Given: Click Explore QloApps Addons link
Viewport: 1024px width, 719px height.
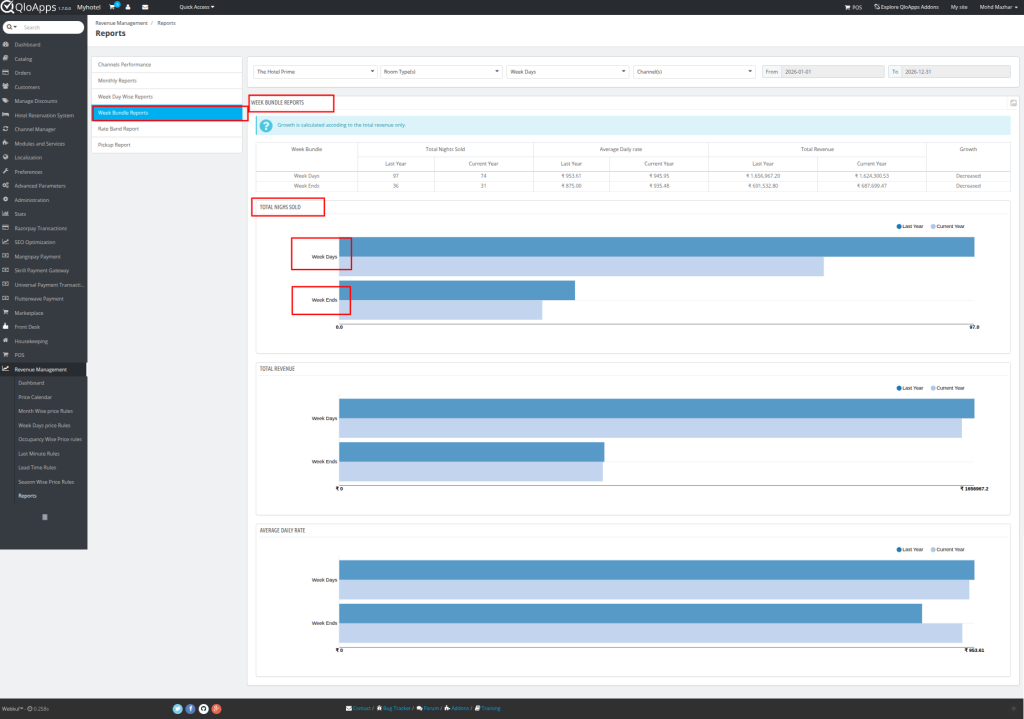Looking at the screenshot, I should pos(907,6).
